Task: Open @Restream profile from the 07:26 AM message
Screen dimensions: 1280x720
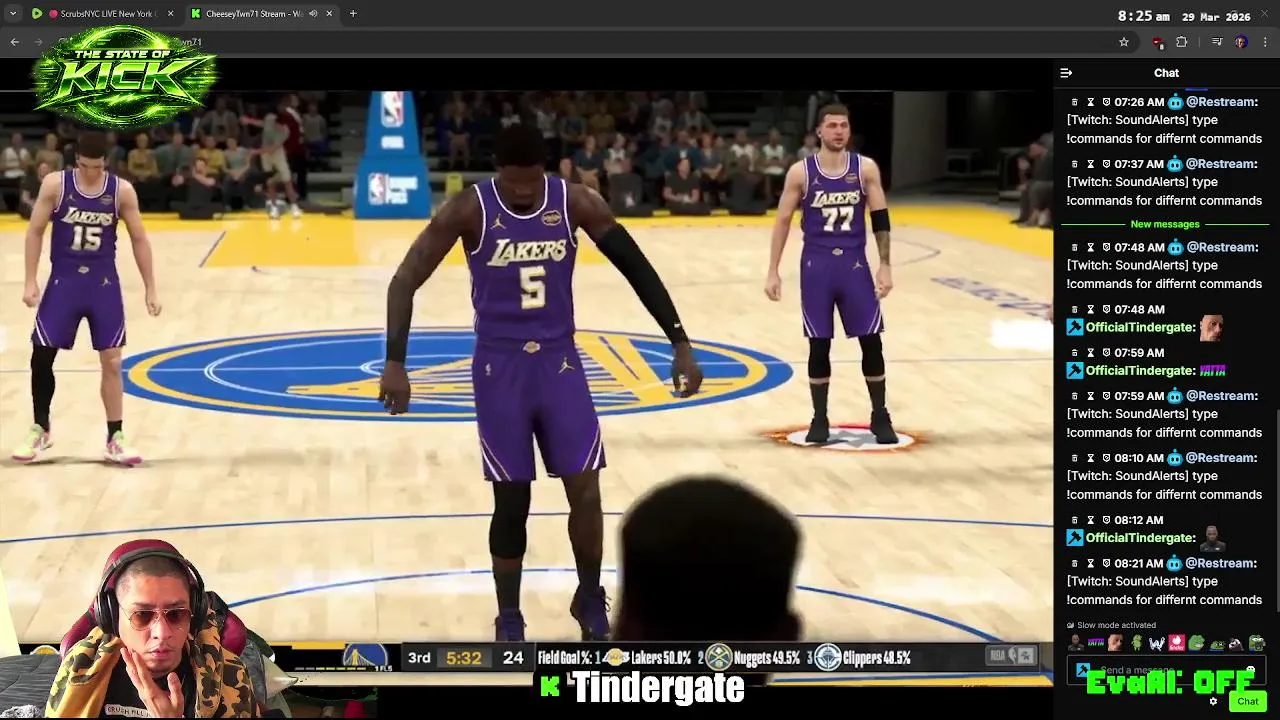Action: point(1222,102)
